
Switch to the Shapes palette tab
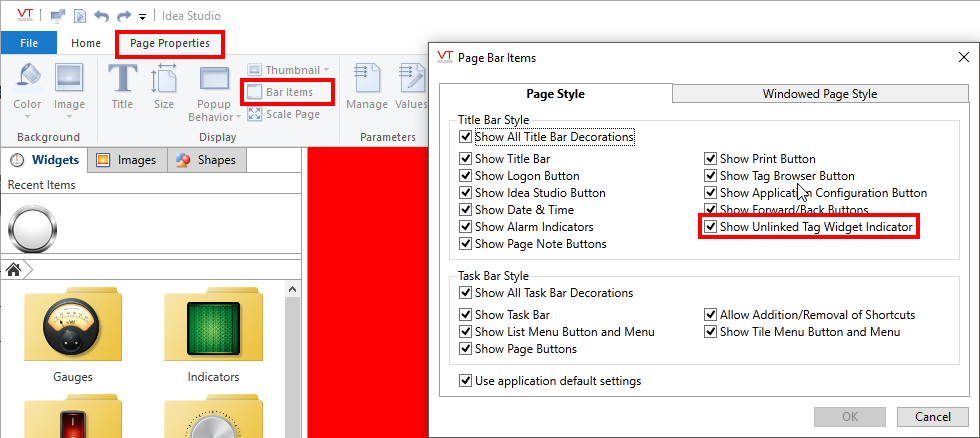coord(206,160)
